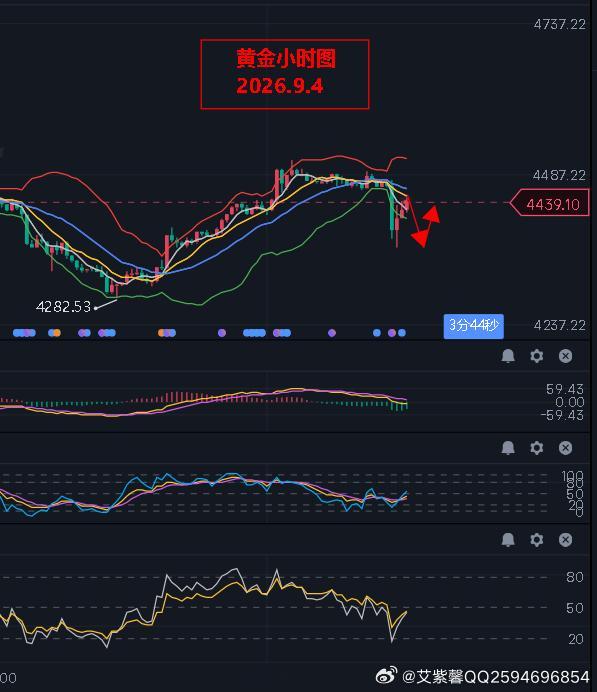597x692 pixels.
Task: Close the MACD indicator panel
Action: pos(565,356)
